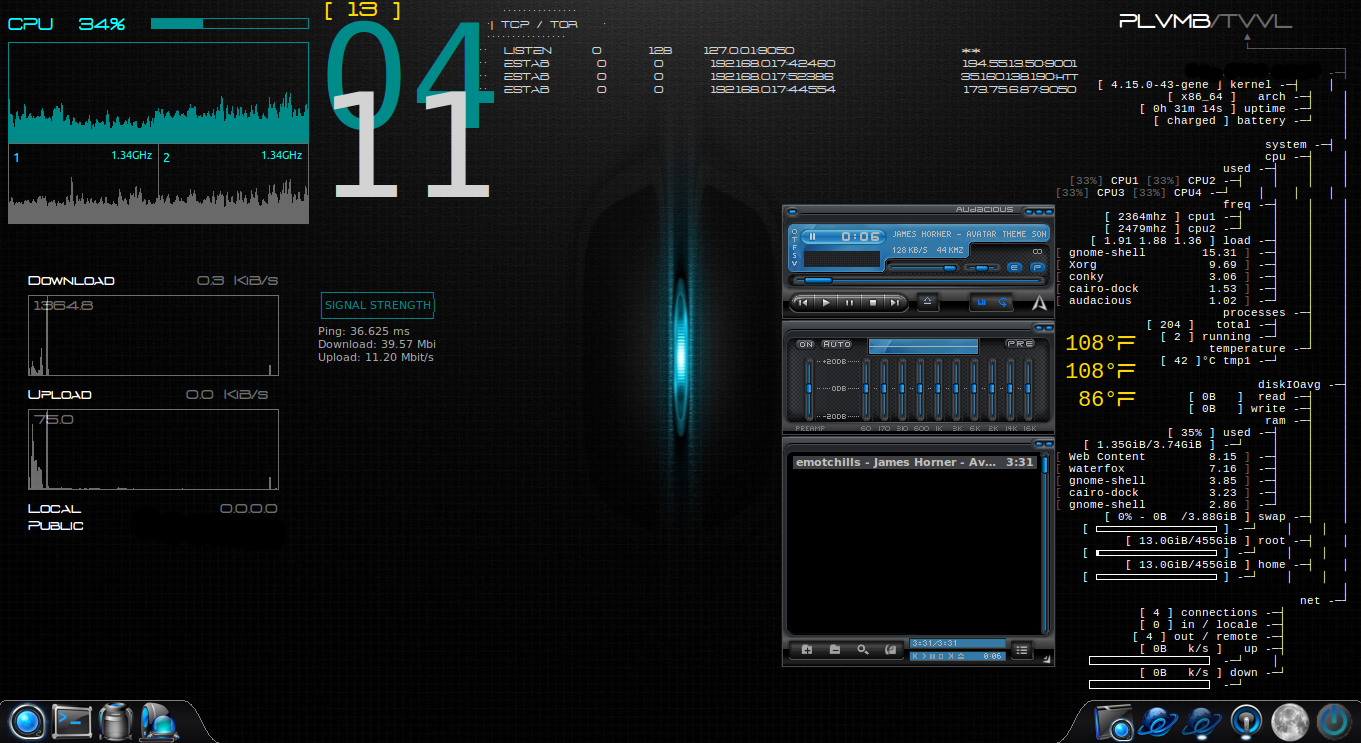Click the power icon in dock

1331,721
